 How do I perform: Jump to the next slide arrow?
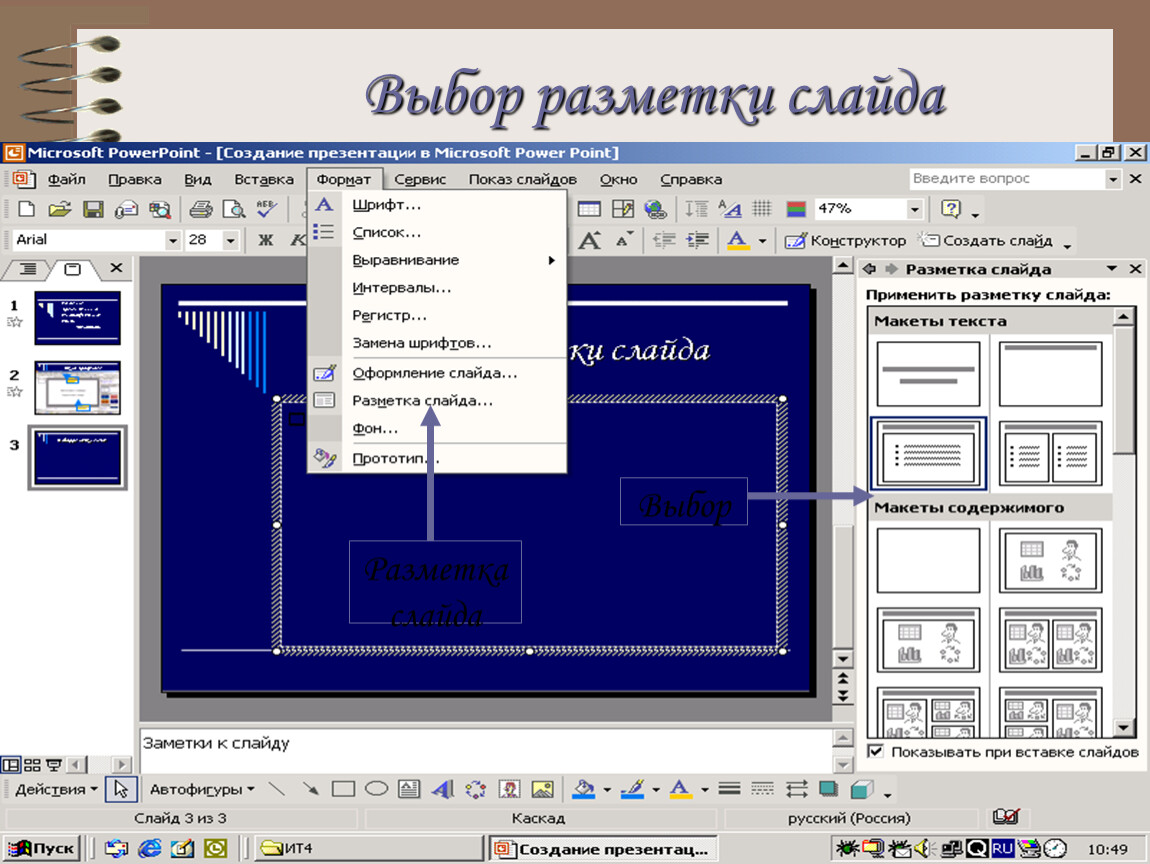point(843,695)
